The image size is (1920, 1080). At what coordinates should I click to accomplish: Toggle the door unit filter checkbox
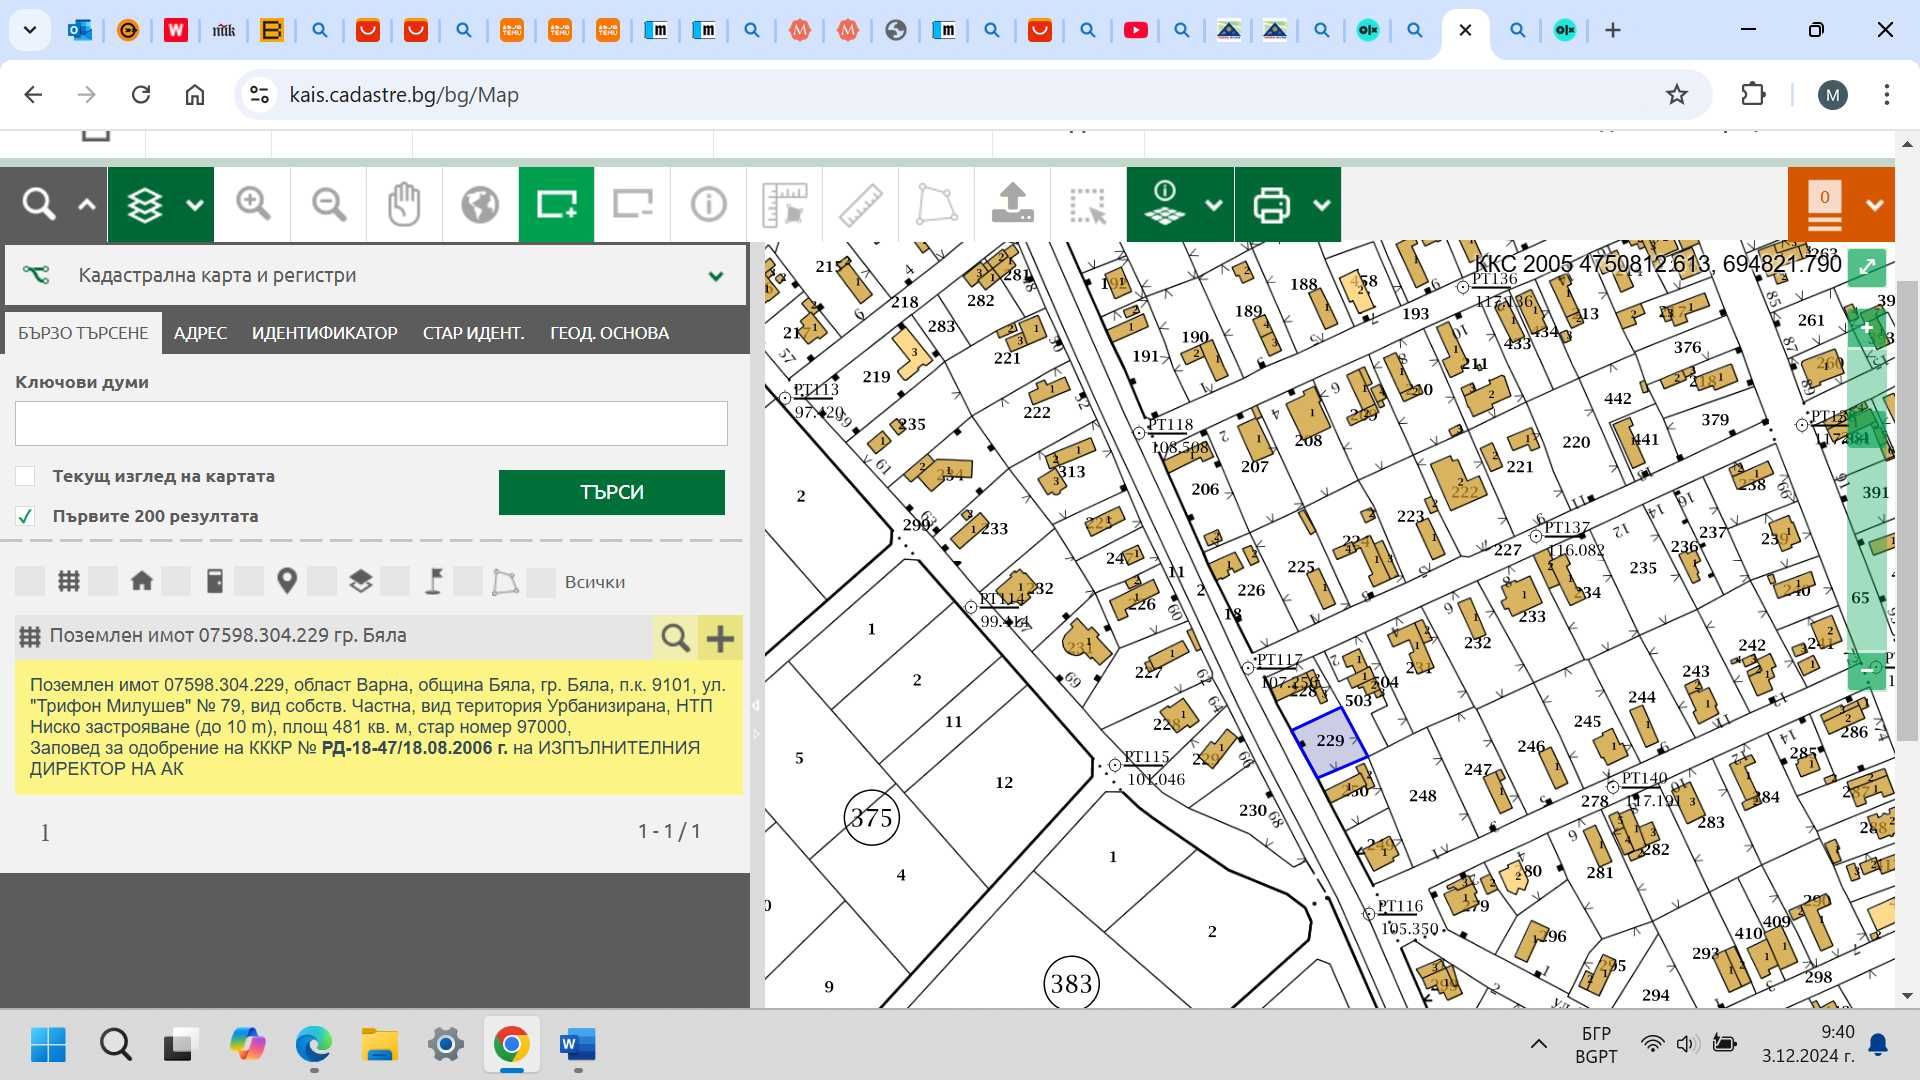click(176, 581)
